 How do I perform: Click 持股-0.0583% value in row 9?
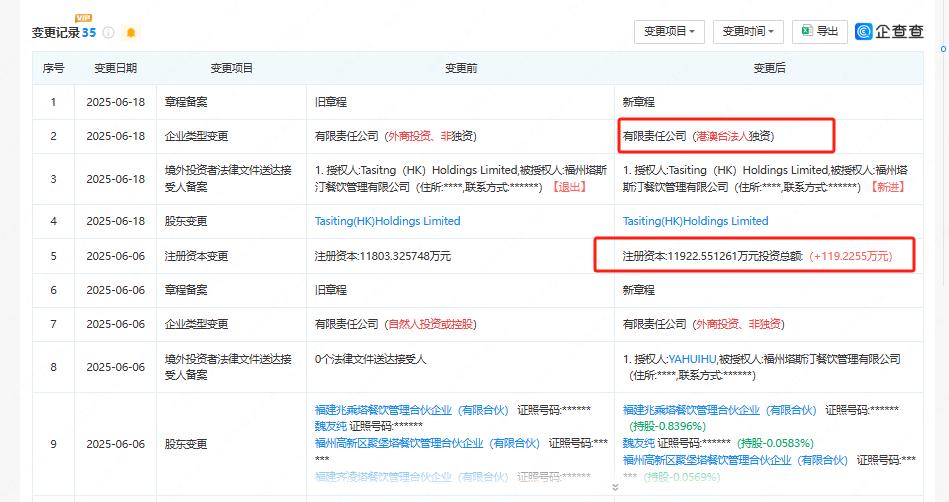tap(775, 443)
